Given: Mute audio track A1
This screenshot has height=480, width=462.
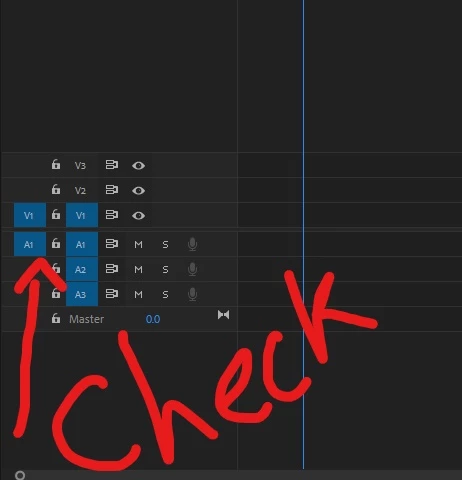Looking at the screenshot, I should [138, 245].
